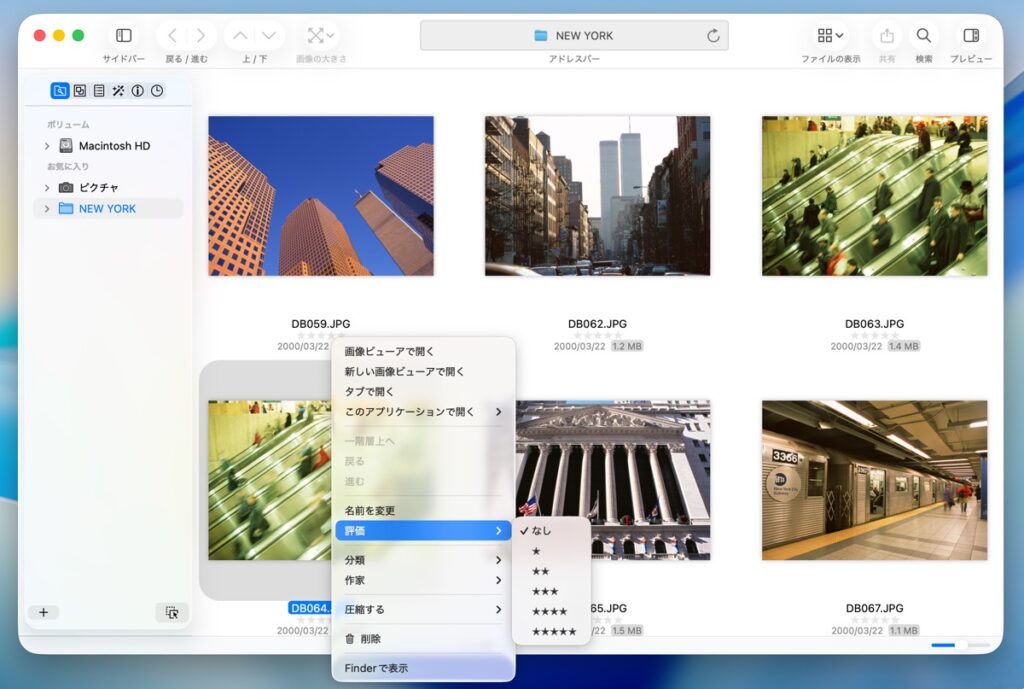The width and height of the screenshot is (1024, 689).
Task: Choose 名前を変更 from context menu
Action: (x=369, y=511)
